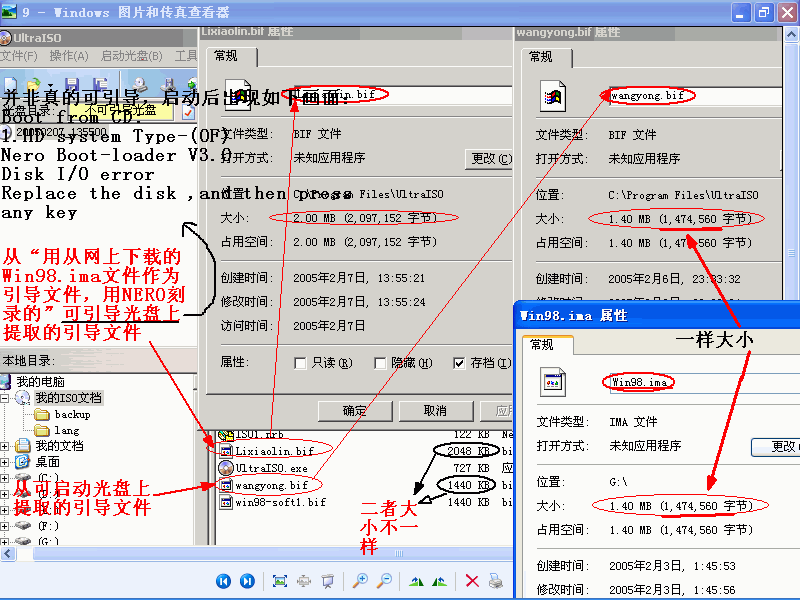Click the 727 KB size cell

(x=471, y=468)
